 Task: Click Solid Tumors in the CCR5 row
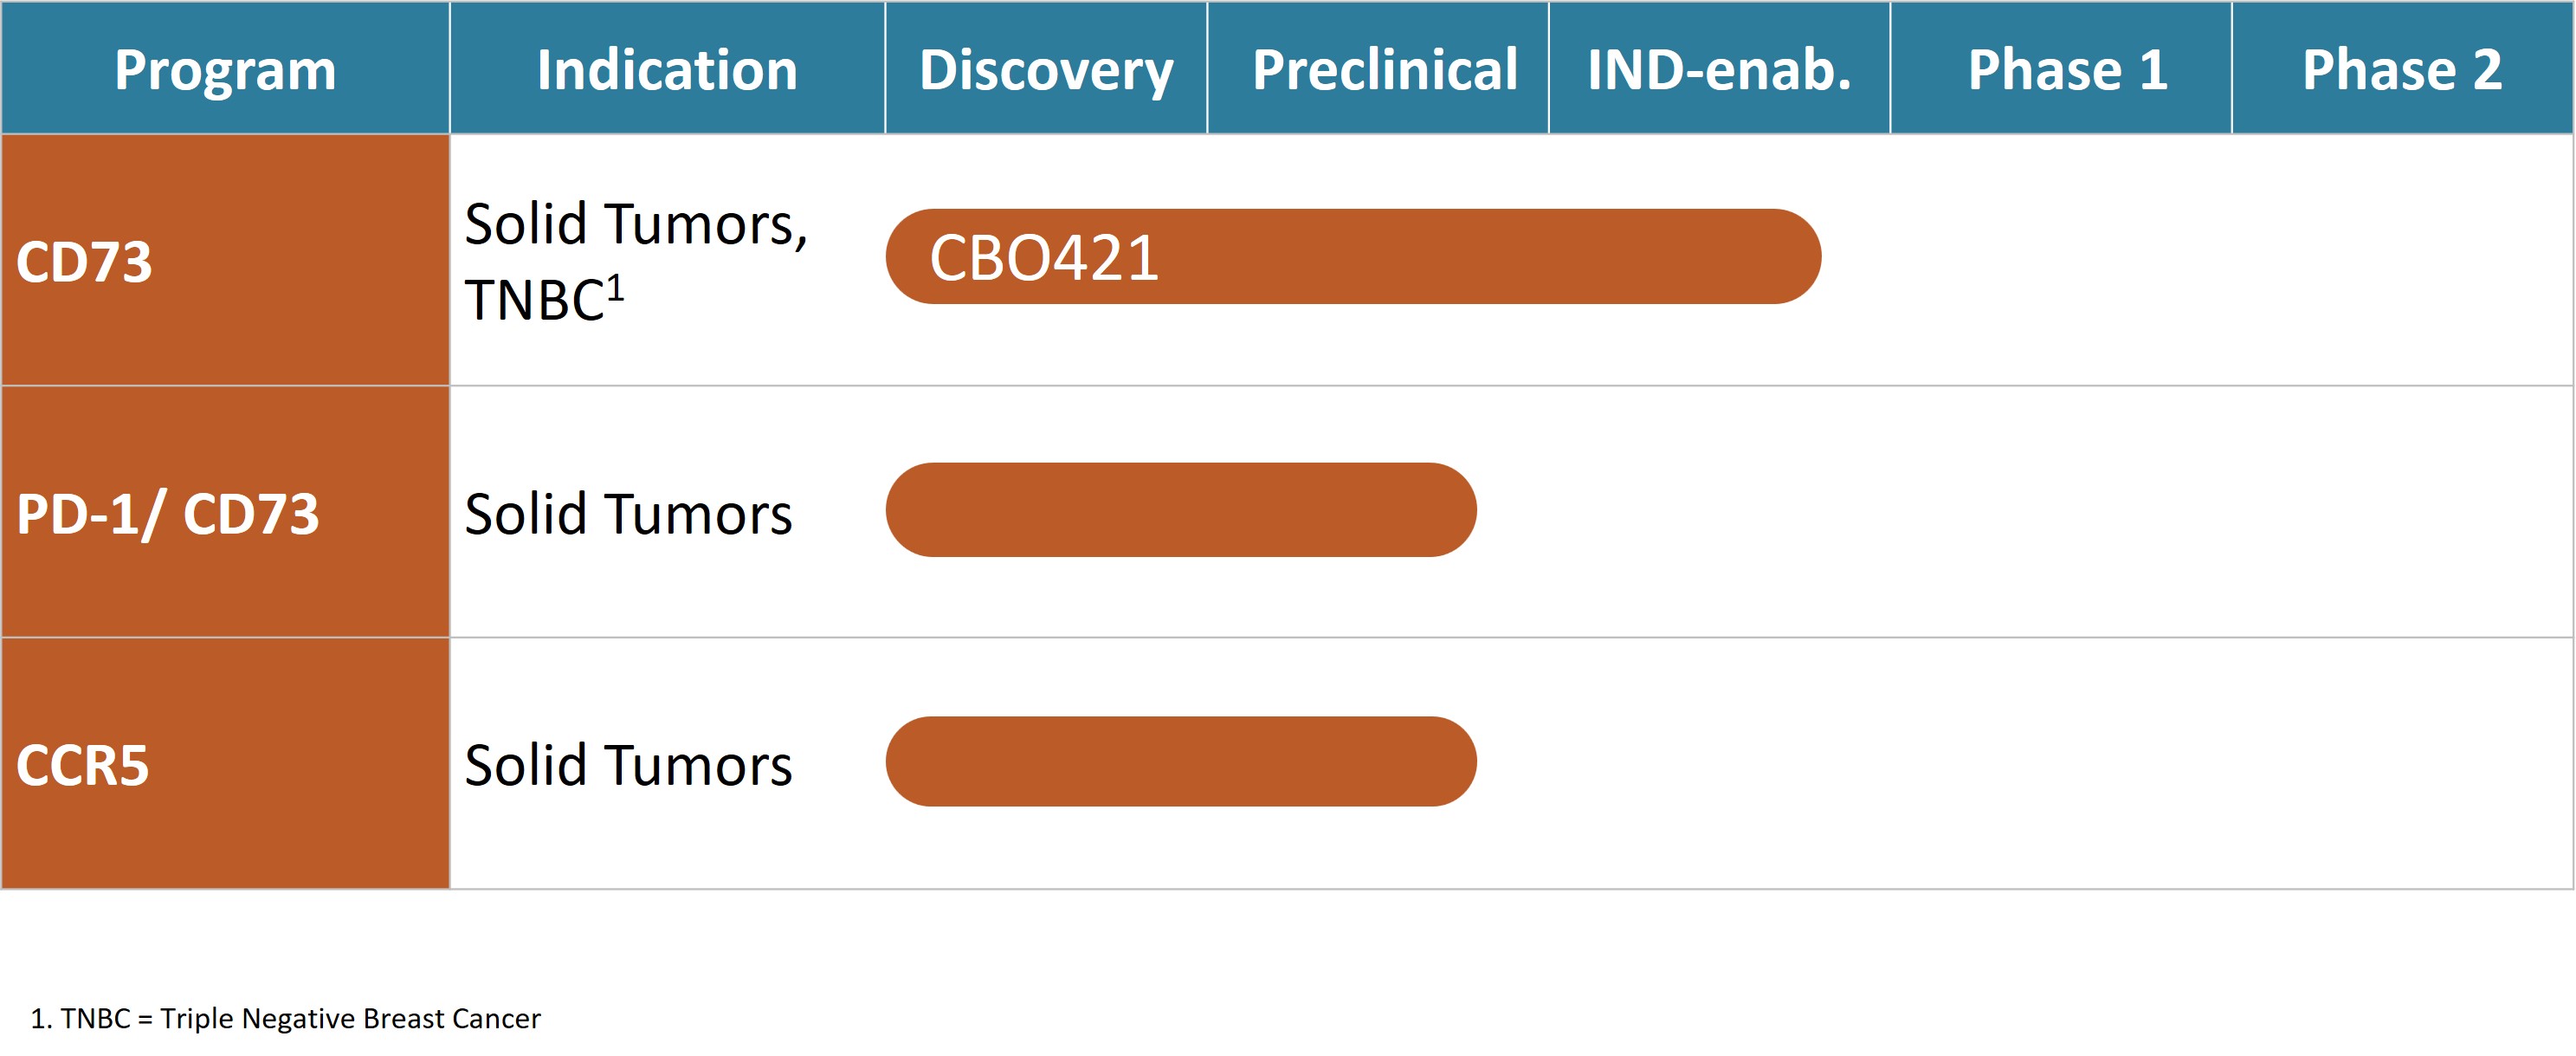(628, 766)
